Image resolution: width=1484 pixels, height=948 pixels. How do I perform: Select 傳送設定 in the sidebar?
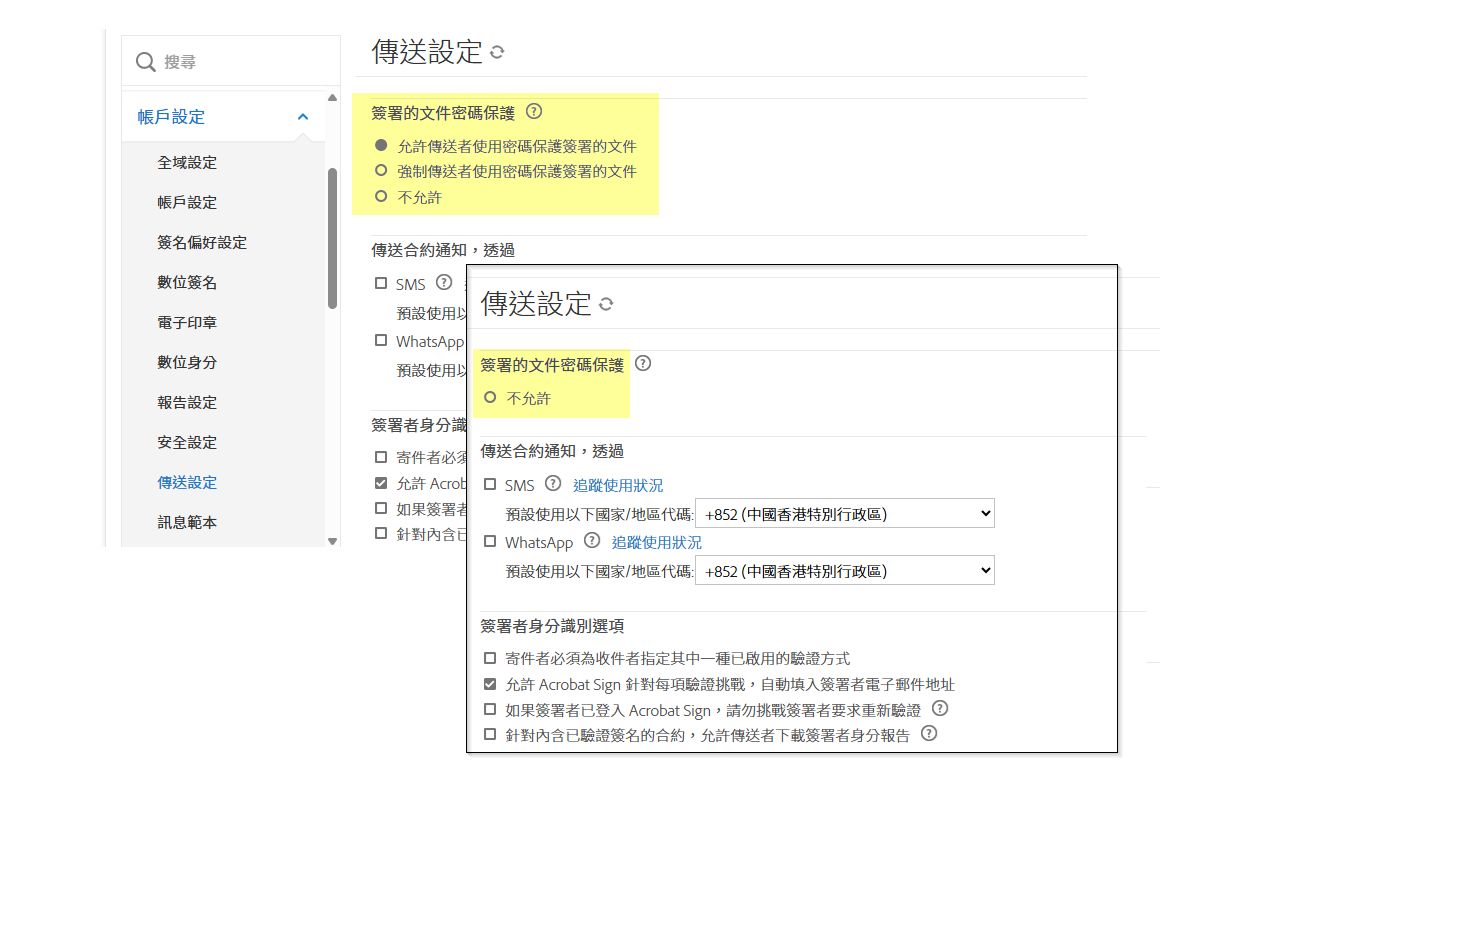[x=187, y=482]
